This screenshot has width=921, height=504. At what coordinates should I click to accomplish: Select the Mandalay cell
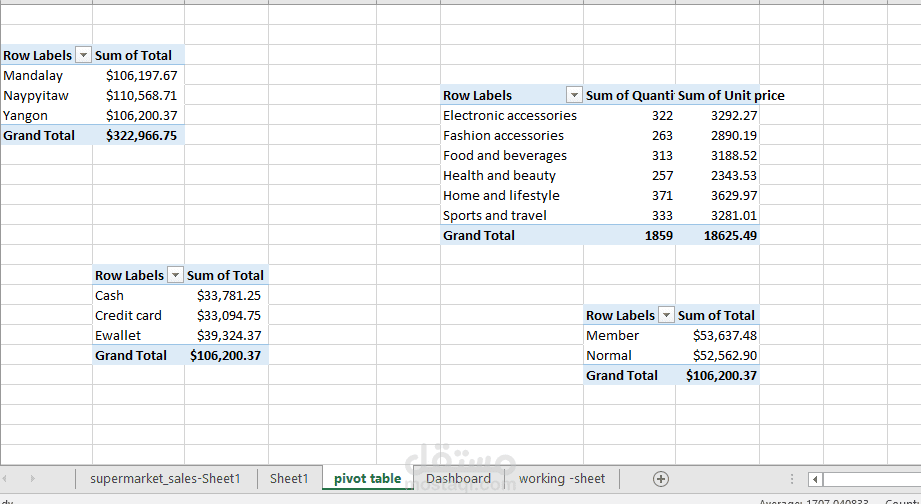coord(46,75)
